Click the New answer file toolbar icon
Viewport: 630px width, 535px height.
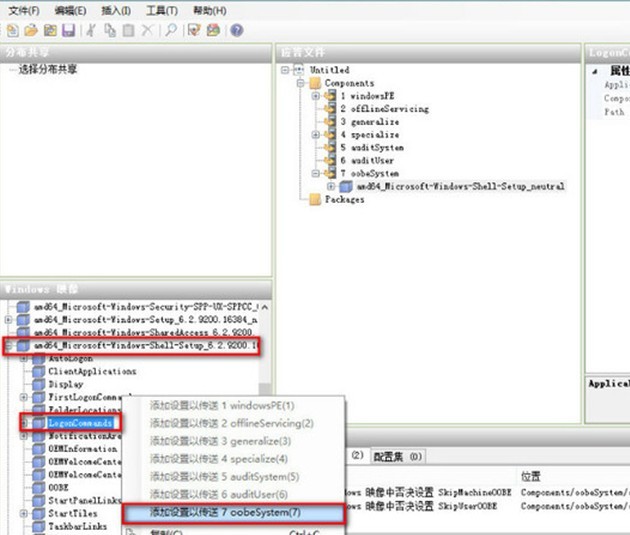coord(14,31)
